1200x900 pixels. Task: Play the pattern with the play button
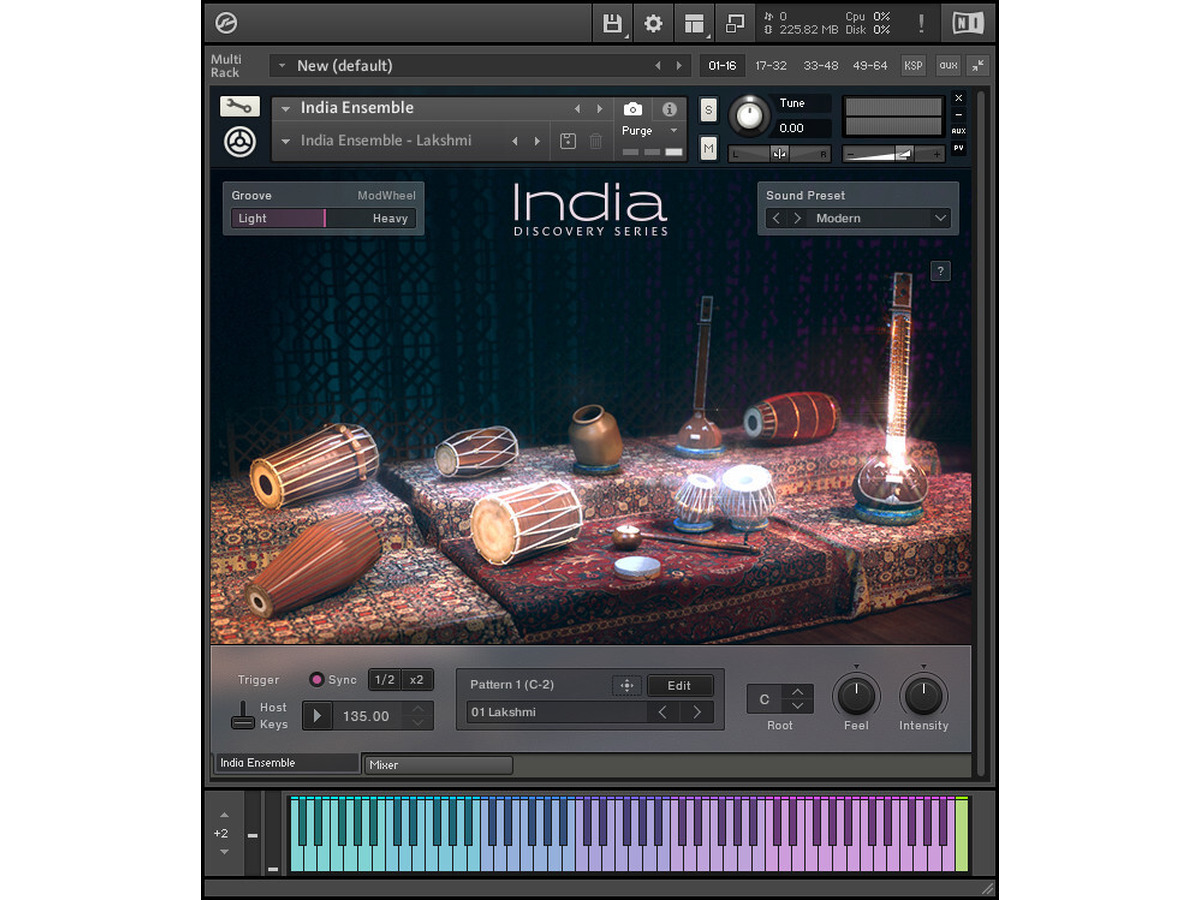point(318,716)
